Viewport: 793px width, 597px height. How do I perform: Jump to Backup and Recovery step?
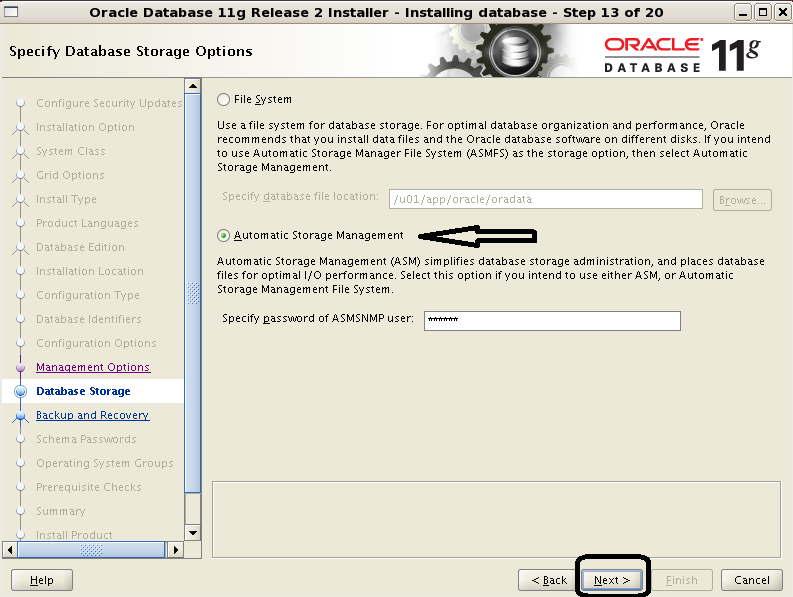click(92, 415)
